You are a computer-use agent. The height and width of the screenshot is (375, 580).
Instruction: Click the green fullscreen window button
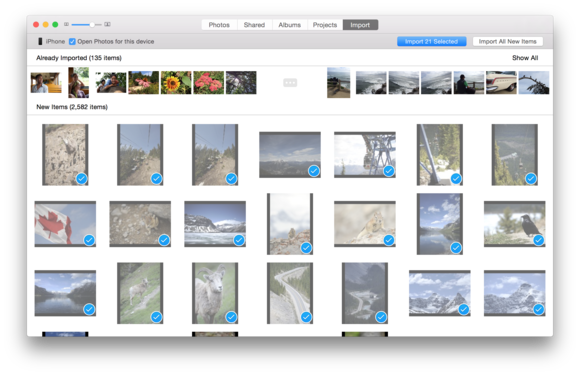pos(55,24)
